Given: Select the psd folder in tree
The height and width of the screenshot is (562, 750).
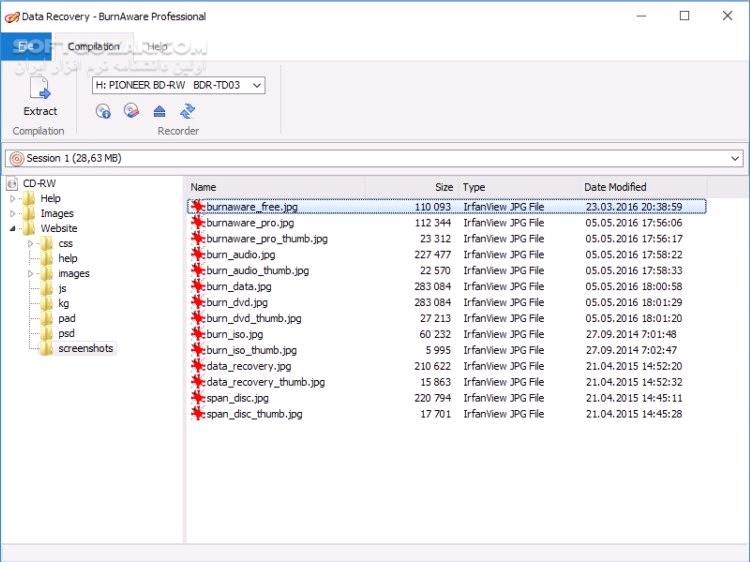Looking at the screenshot, I should [66, 333].
